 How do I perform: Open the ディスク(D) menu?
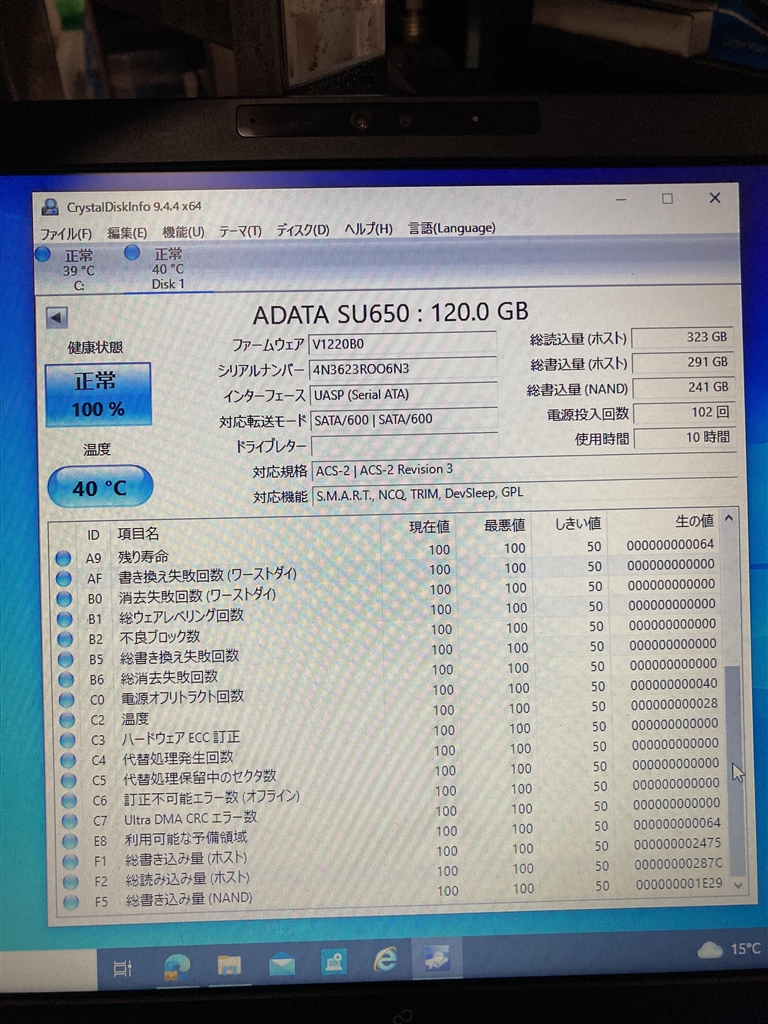tap(302, 230)
